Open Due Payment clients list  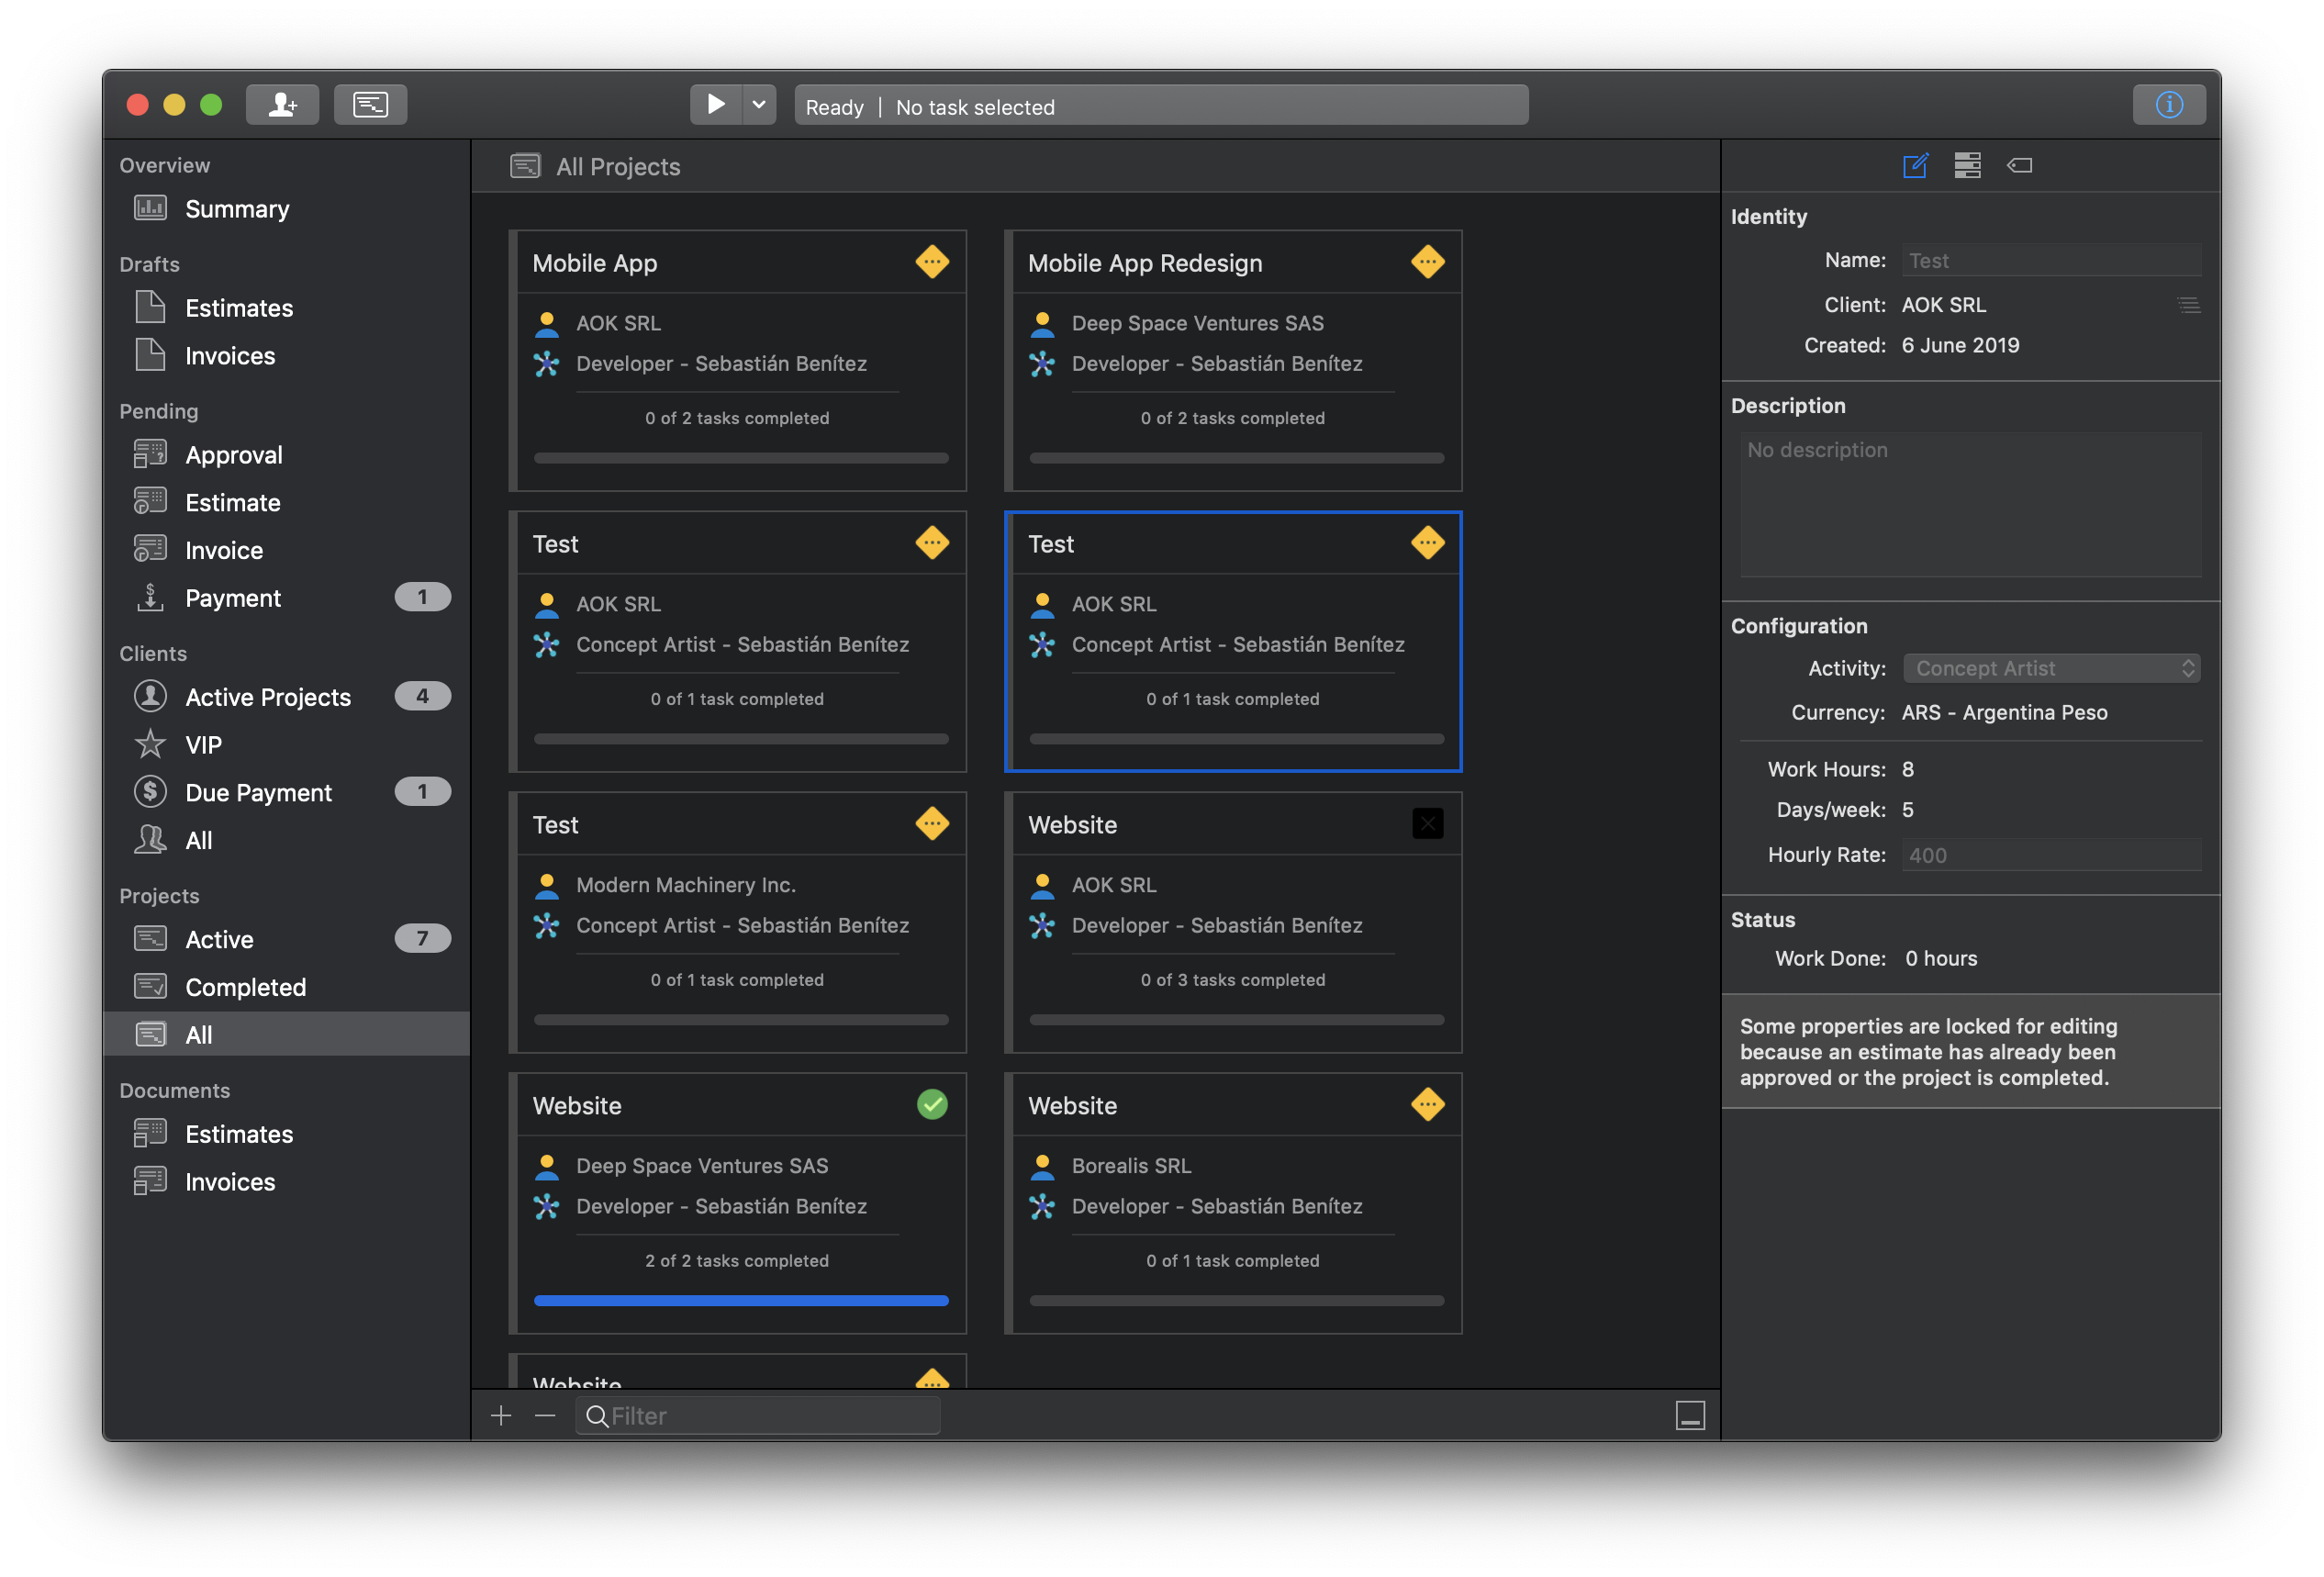click(258, 792)
